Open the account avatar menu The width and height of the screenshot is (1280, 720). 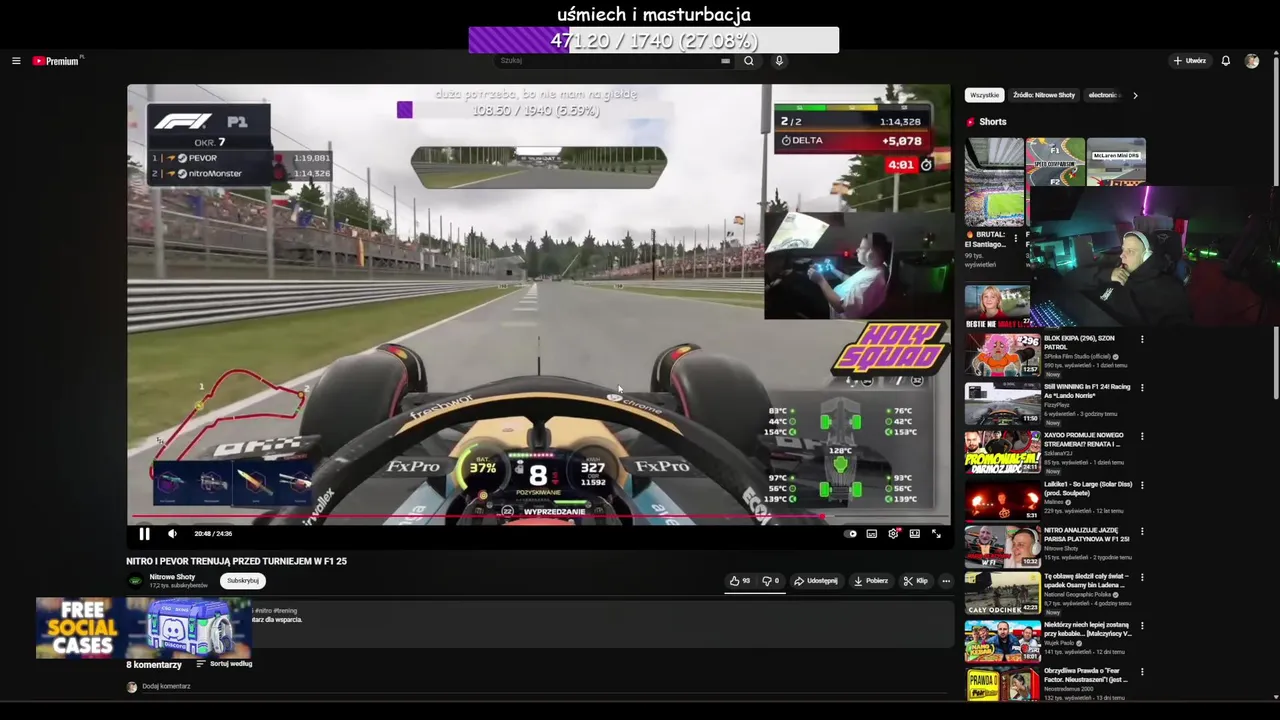[1251, 61]
